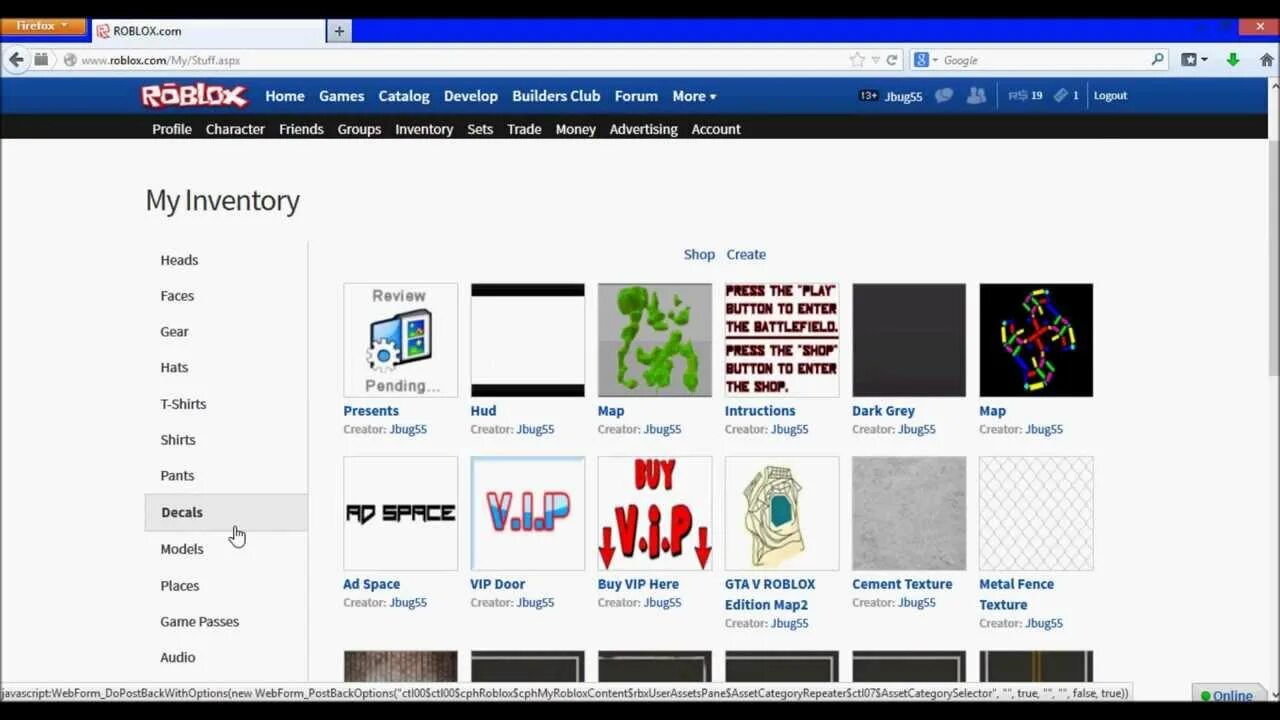Open a new tab with the plus button
This screenshot has width=1280, height=720.
pos(339,31)
